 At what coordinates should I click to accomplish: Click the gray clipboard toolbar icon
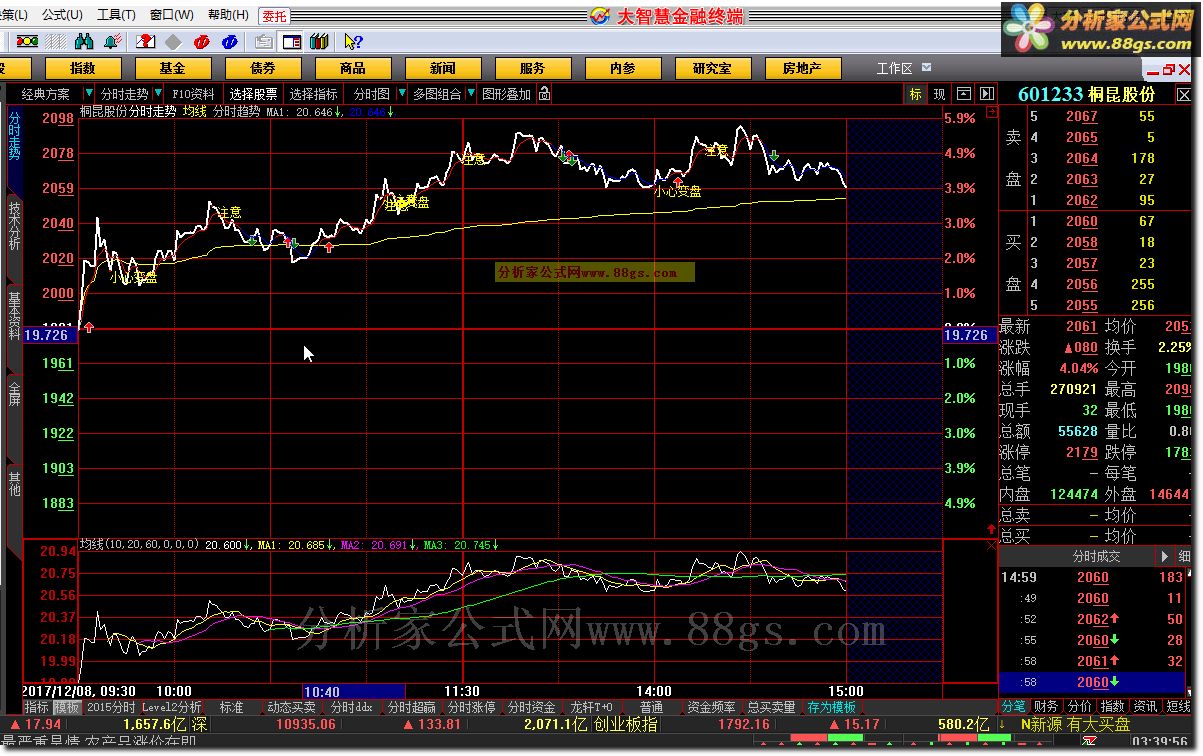pos(264,41)
